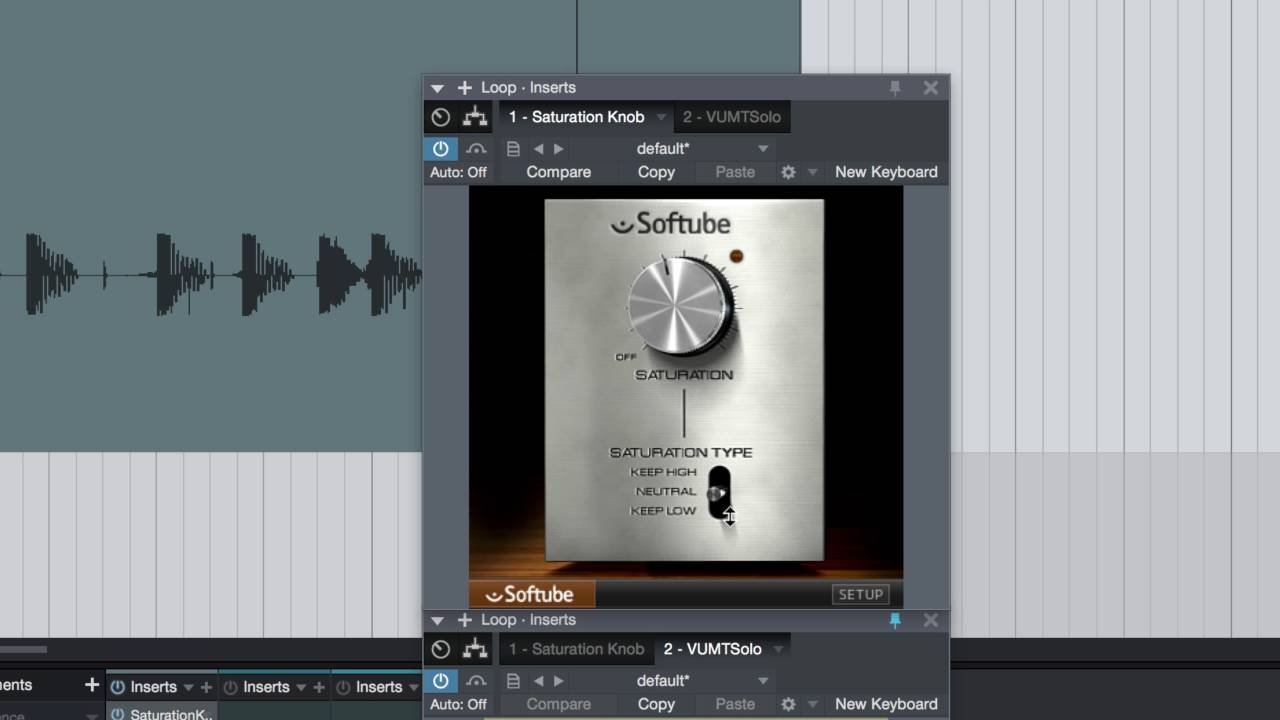The height and width of the screenshot is (720, 1280).
Task: Click 'Auto: Off' in the VUMTSolo window
Action: tap(458, 704)
